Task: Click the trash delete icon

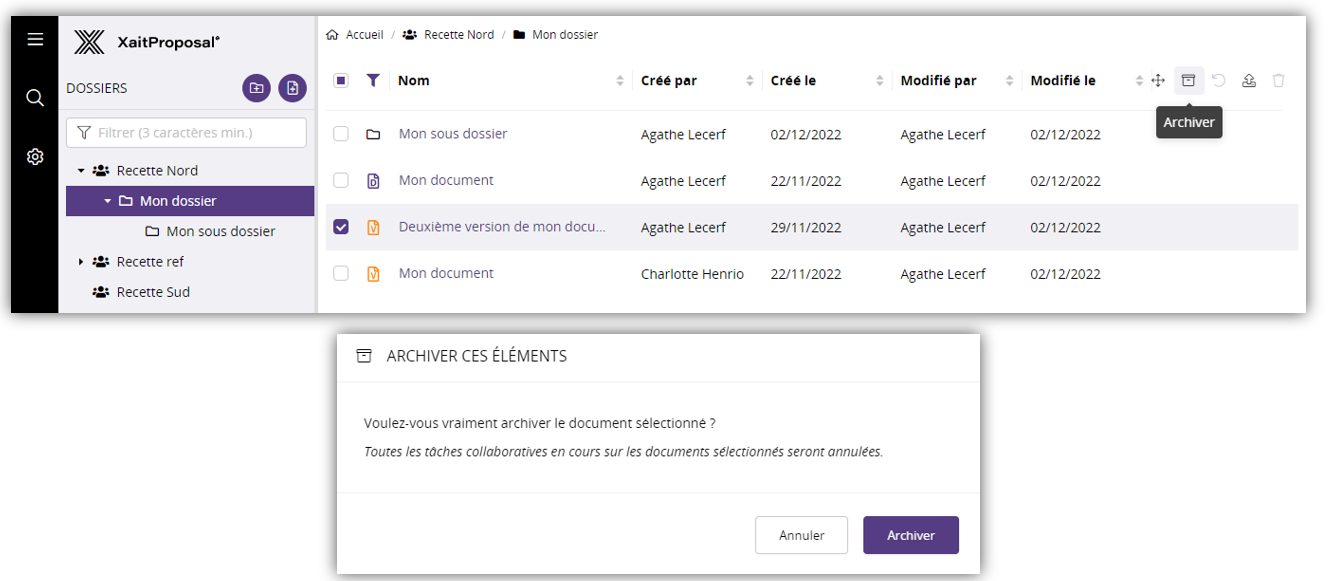Action: click(x=1278, y=81)
